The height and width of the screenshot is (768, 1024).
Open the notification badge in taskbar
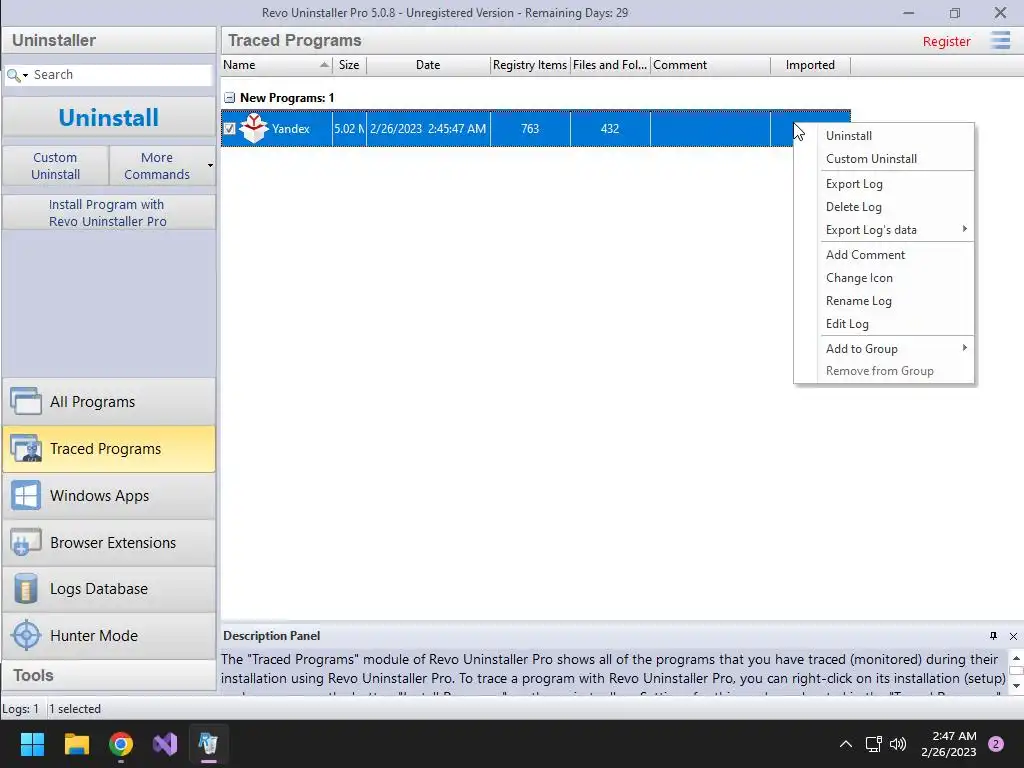[x=996, y=744]
